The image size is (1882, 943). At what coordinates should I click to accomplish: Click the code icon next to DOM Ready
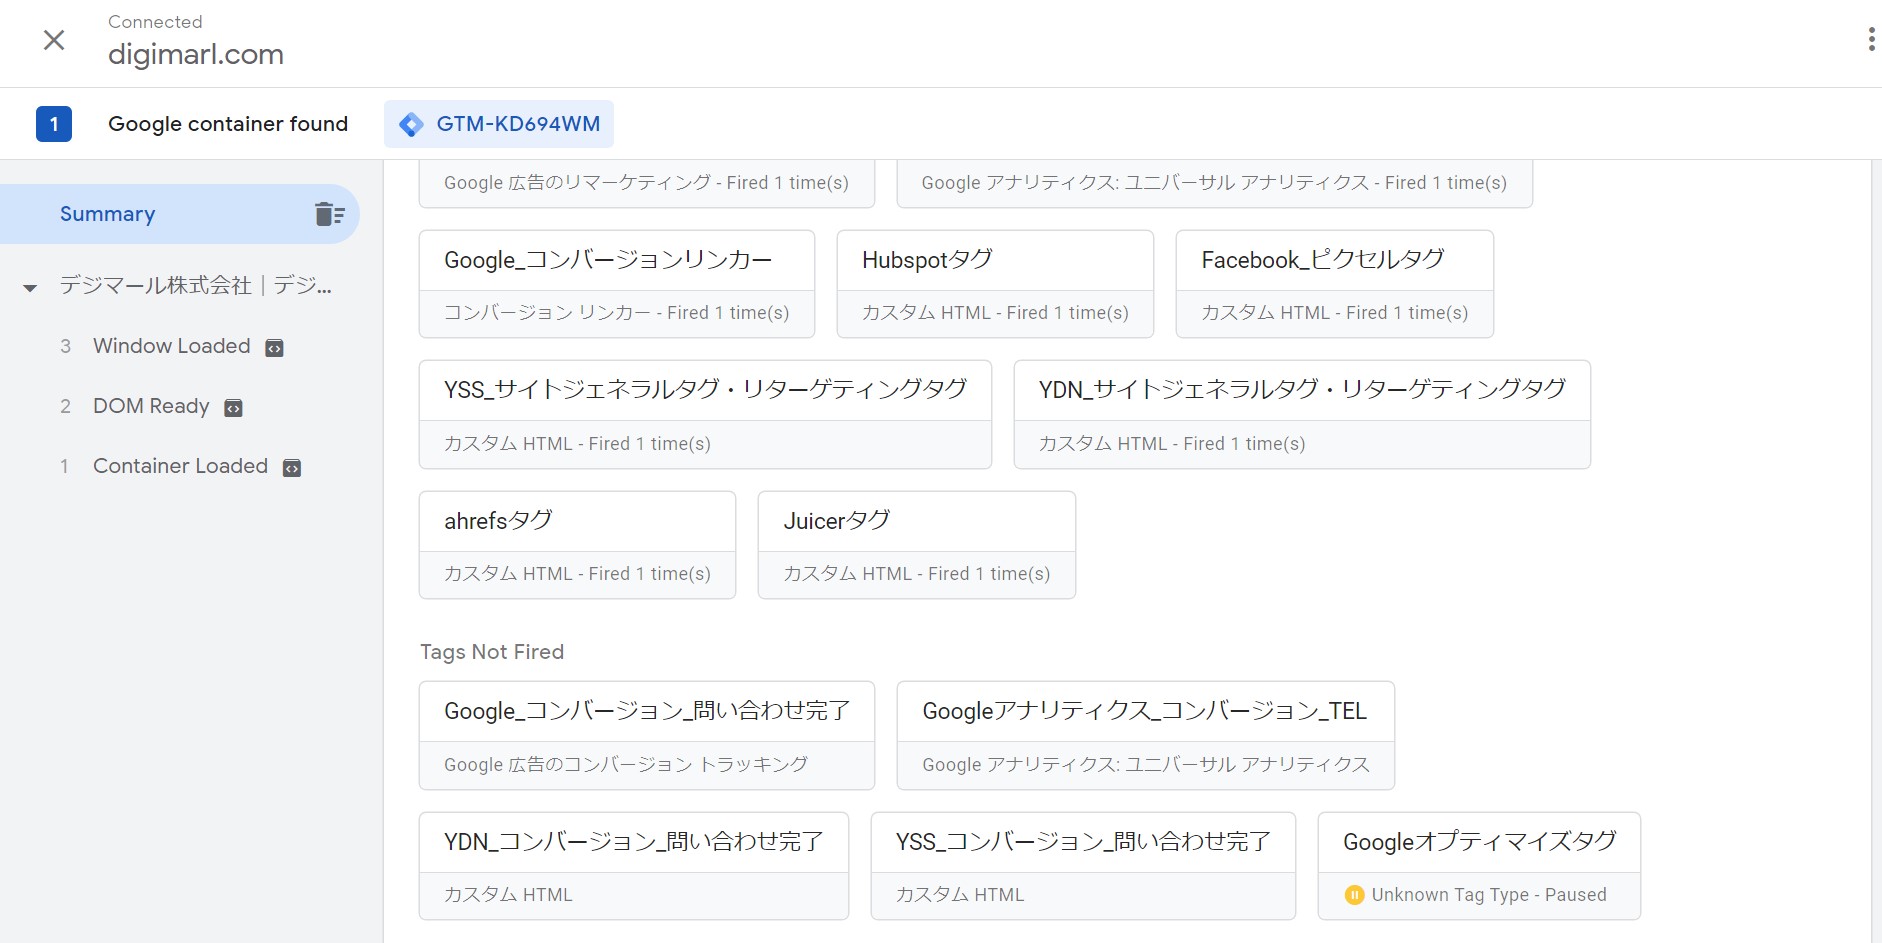click(233, 408)
